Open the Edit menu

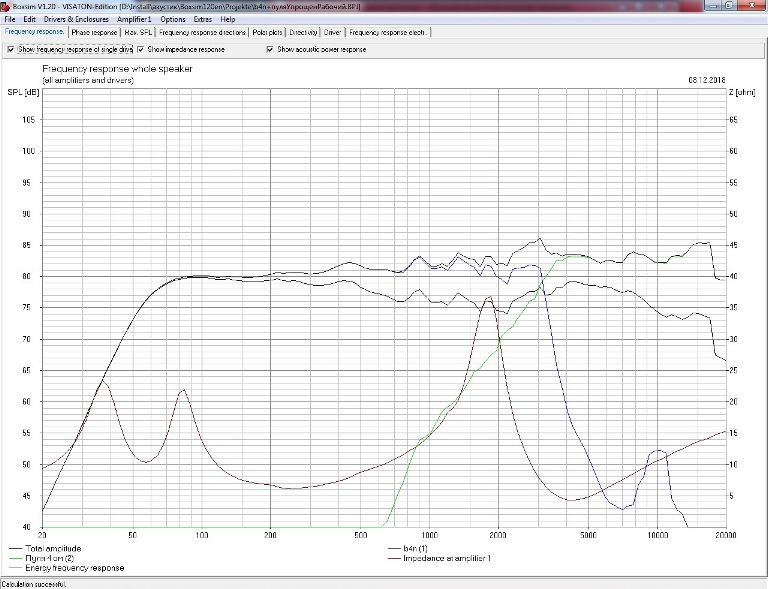(x=29, y=19)
